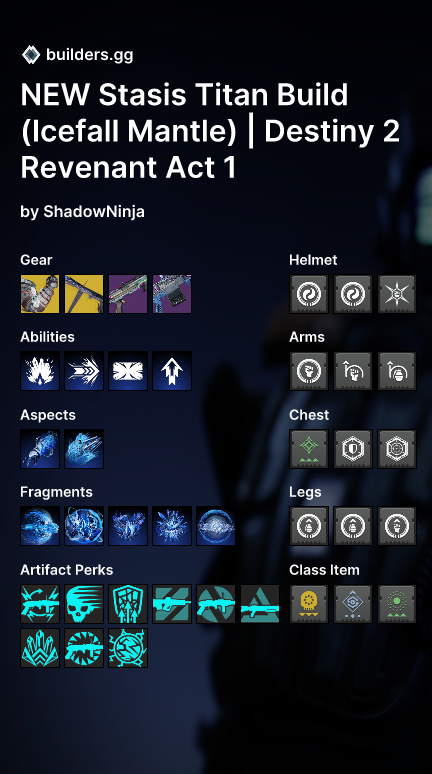The width and height of the screenshot is (432, 774).
Task: Select the crystal cluster artifact perk icon
Action: tap(40, 648)
